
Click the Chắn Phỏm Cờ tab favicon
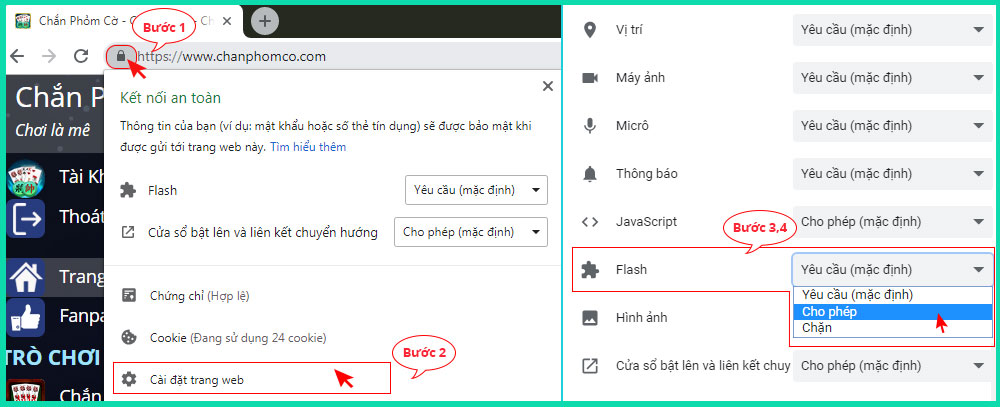24,20
